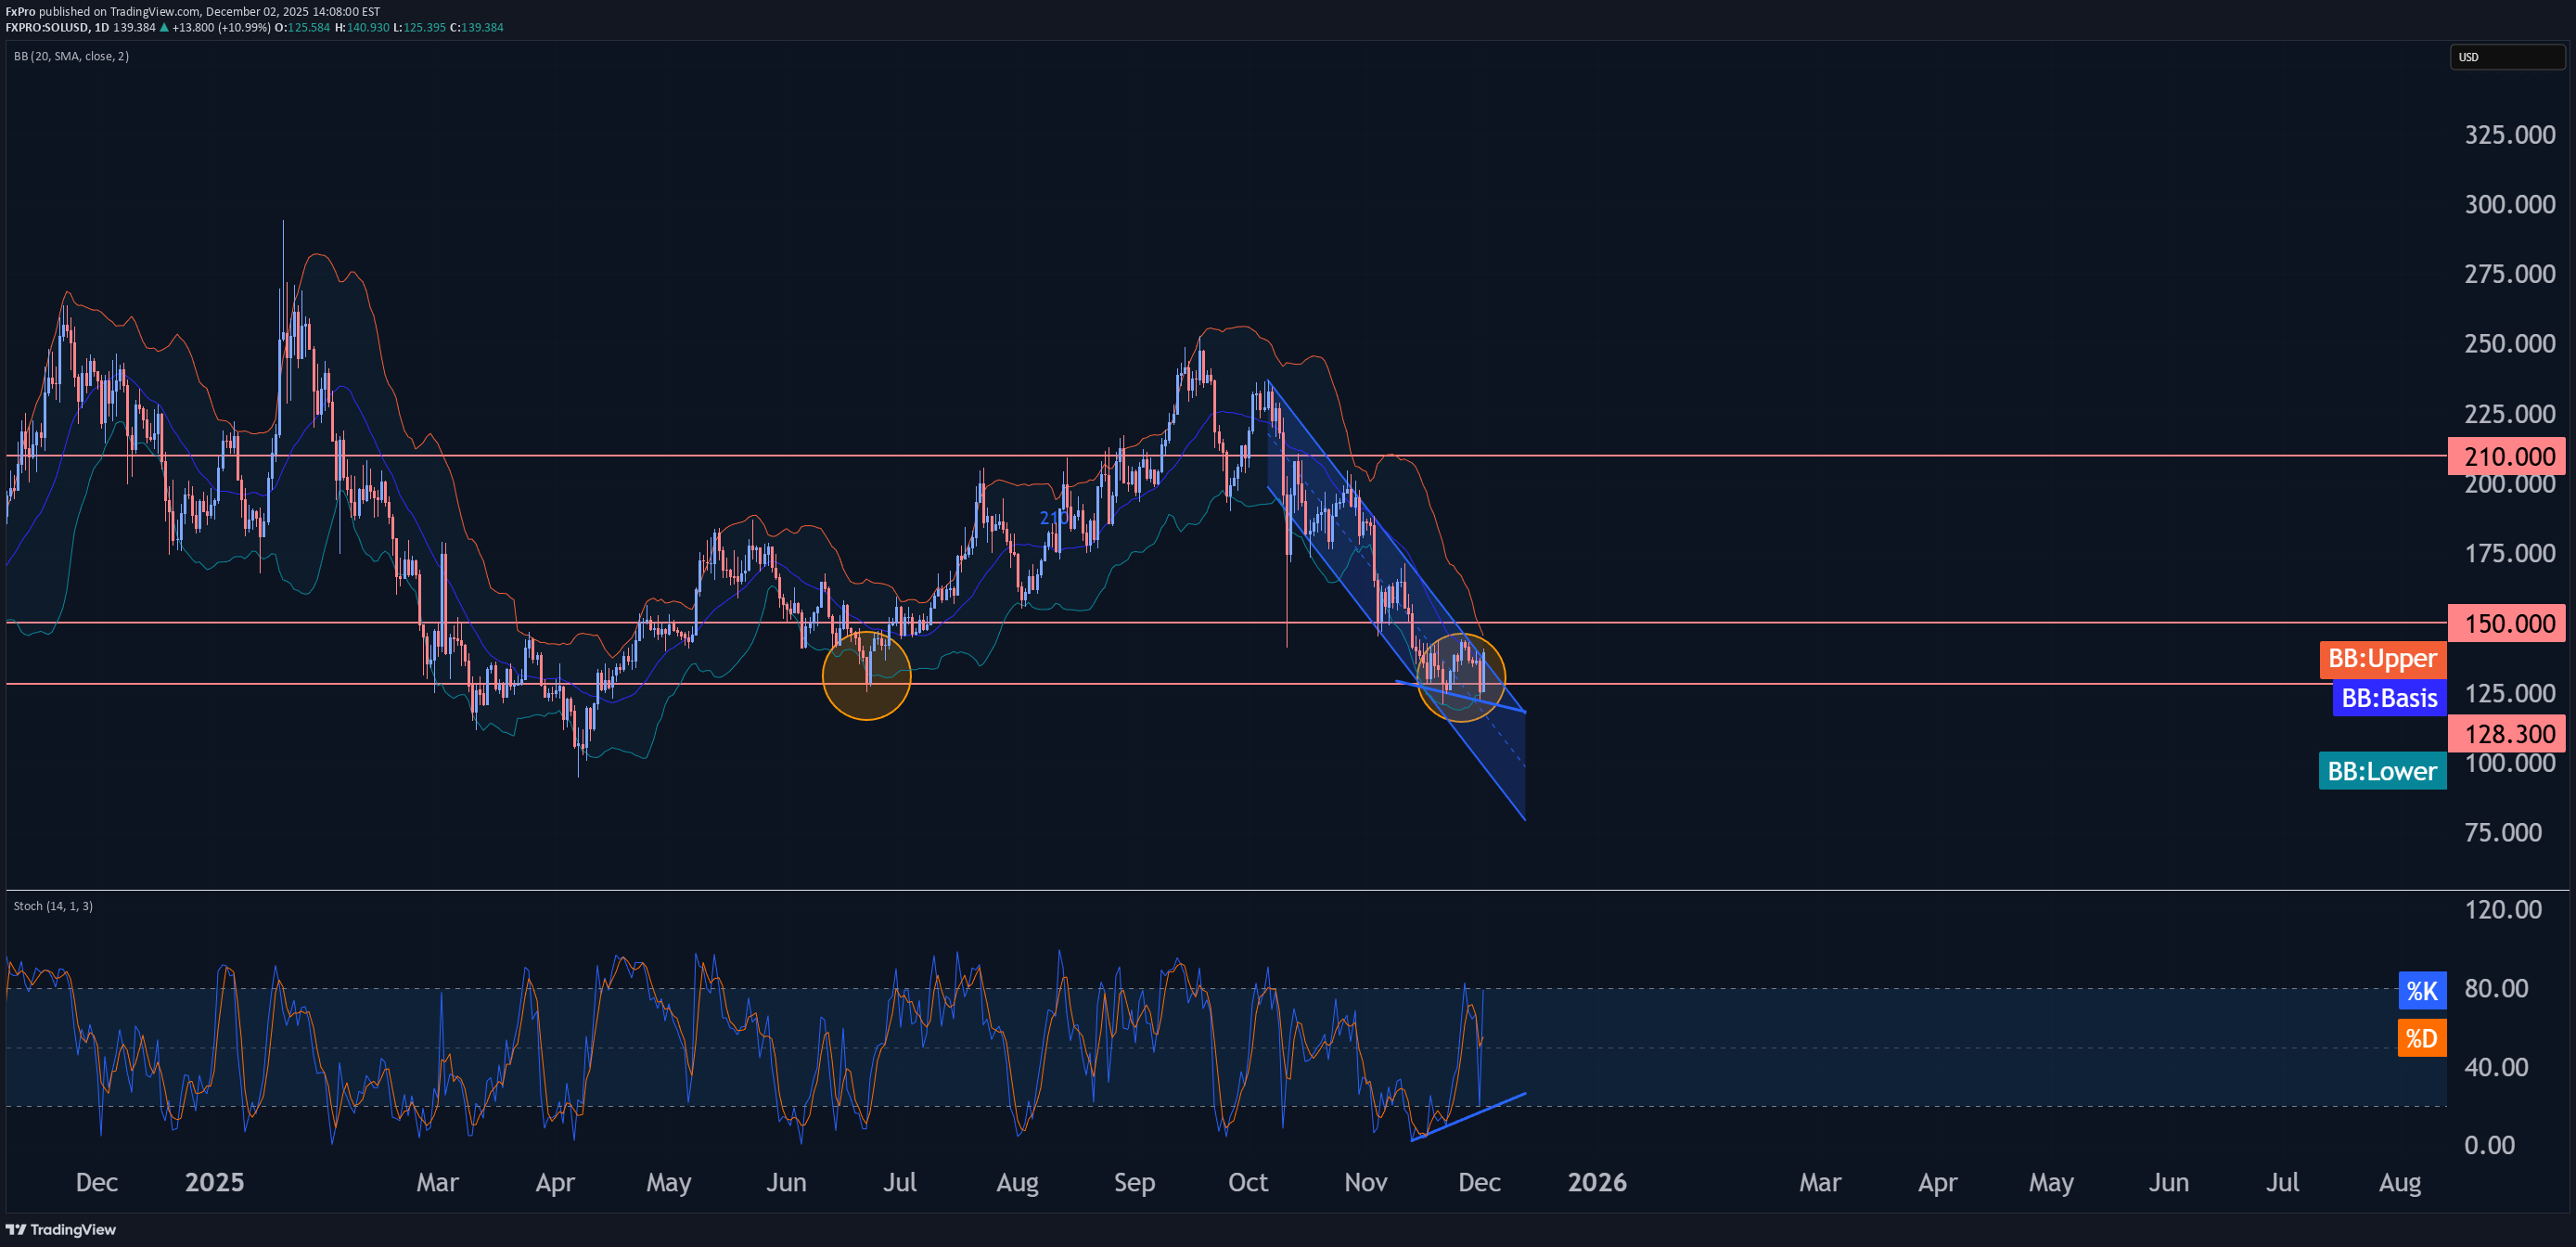2576x1247 pixels.
Task: Expand the 210.000 resistance level label
Action: (x=2506, y=457)
